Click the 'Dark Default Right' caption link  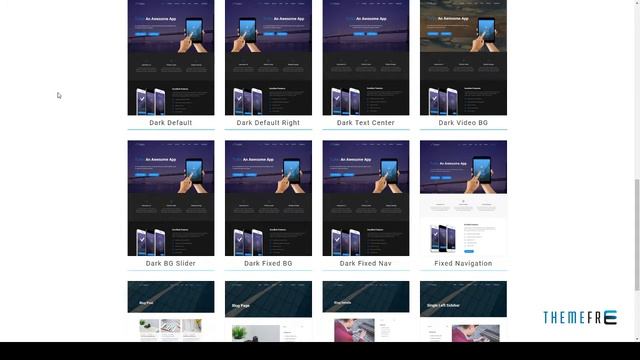coord(268,123)
